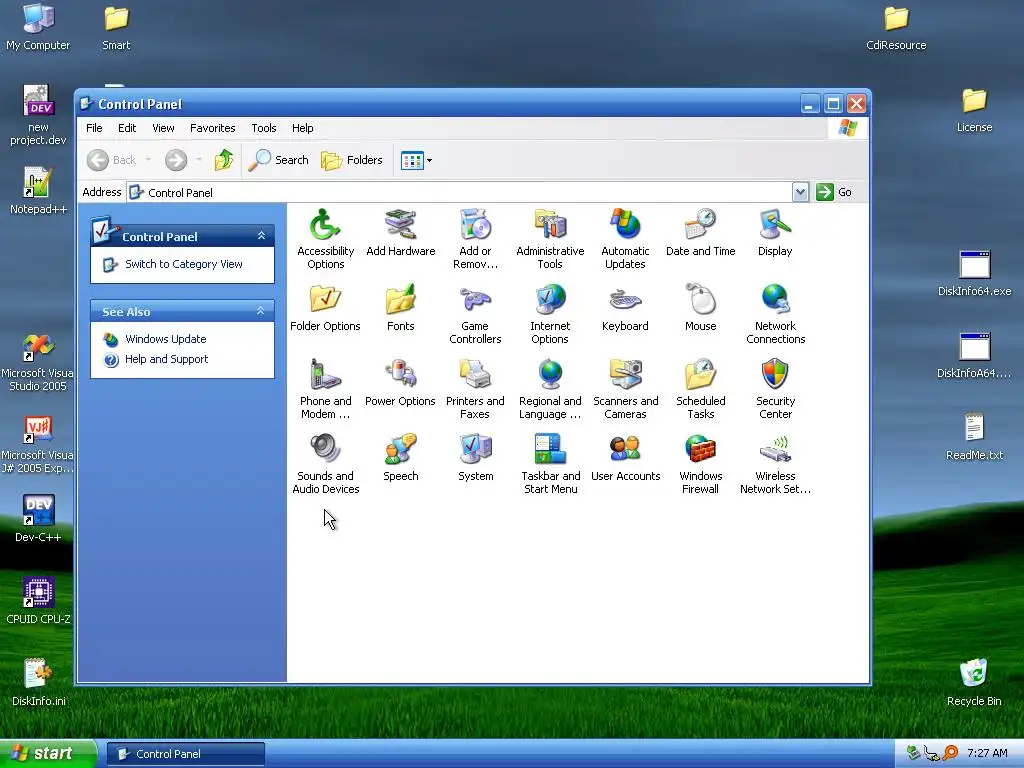Click Help and Support link

tap(166, 359)
